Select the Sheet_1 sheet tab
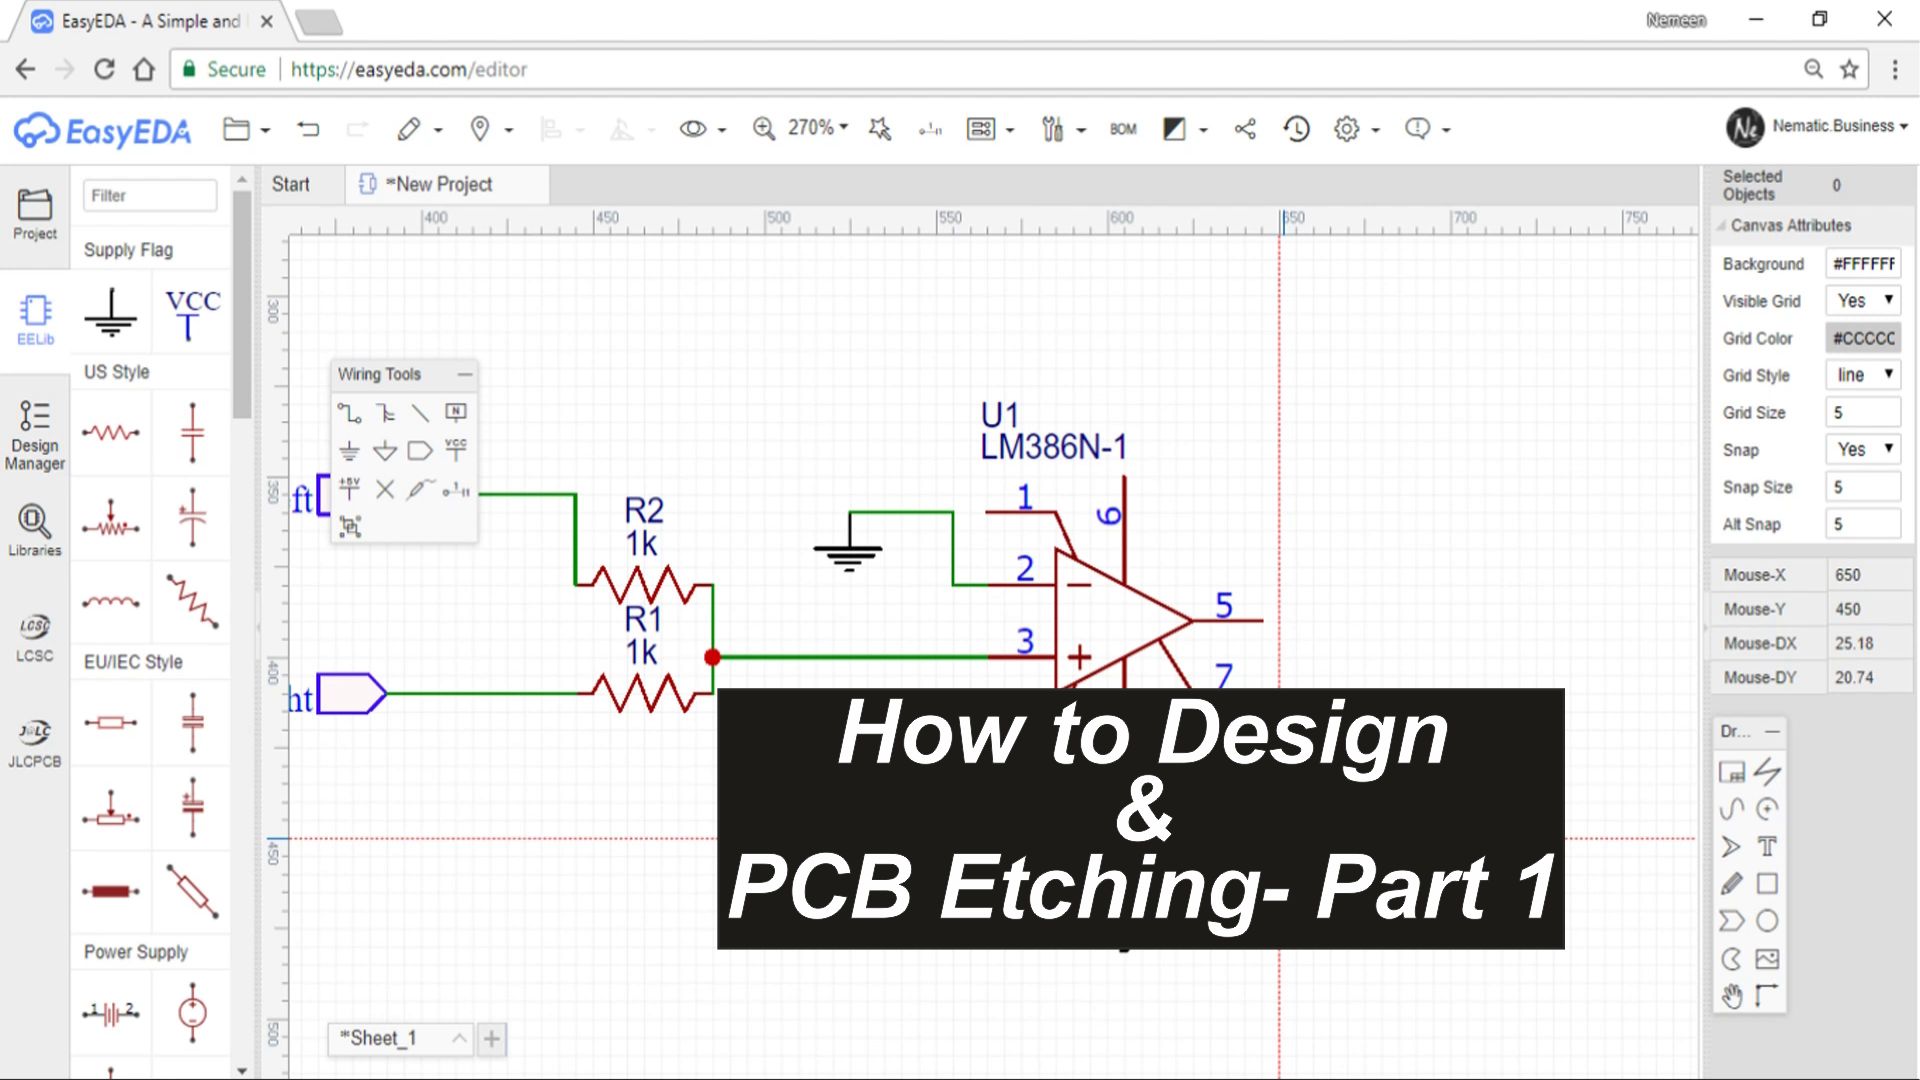The height and width of the screenshot is (1080, 1920). click(378, 1038)
